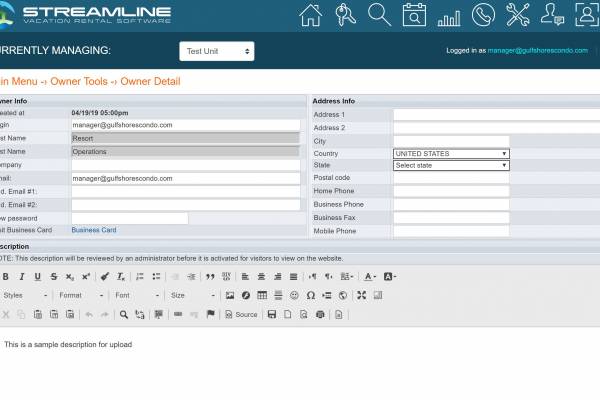Click the keys icon in top navigation
The image size is (600, 400).
coord(345,15)
